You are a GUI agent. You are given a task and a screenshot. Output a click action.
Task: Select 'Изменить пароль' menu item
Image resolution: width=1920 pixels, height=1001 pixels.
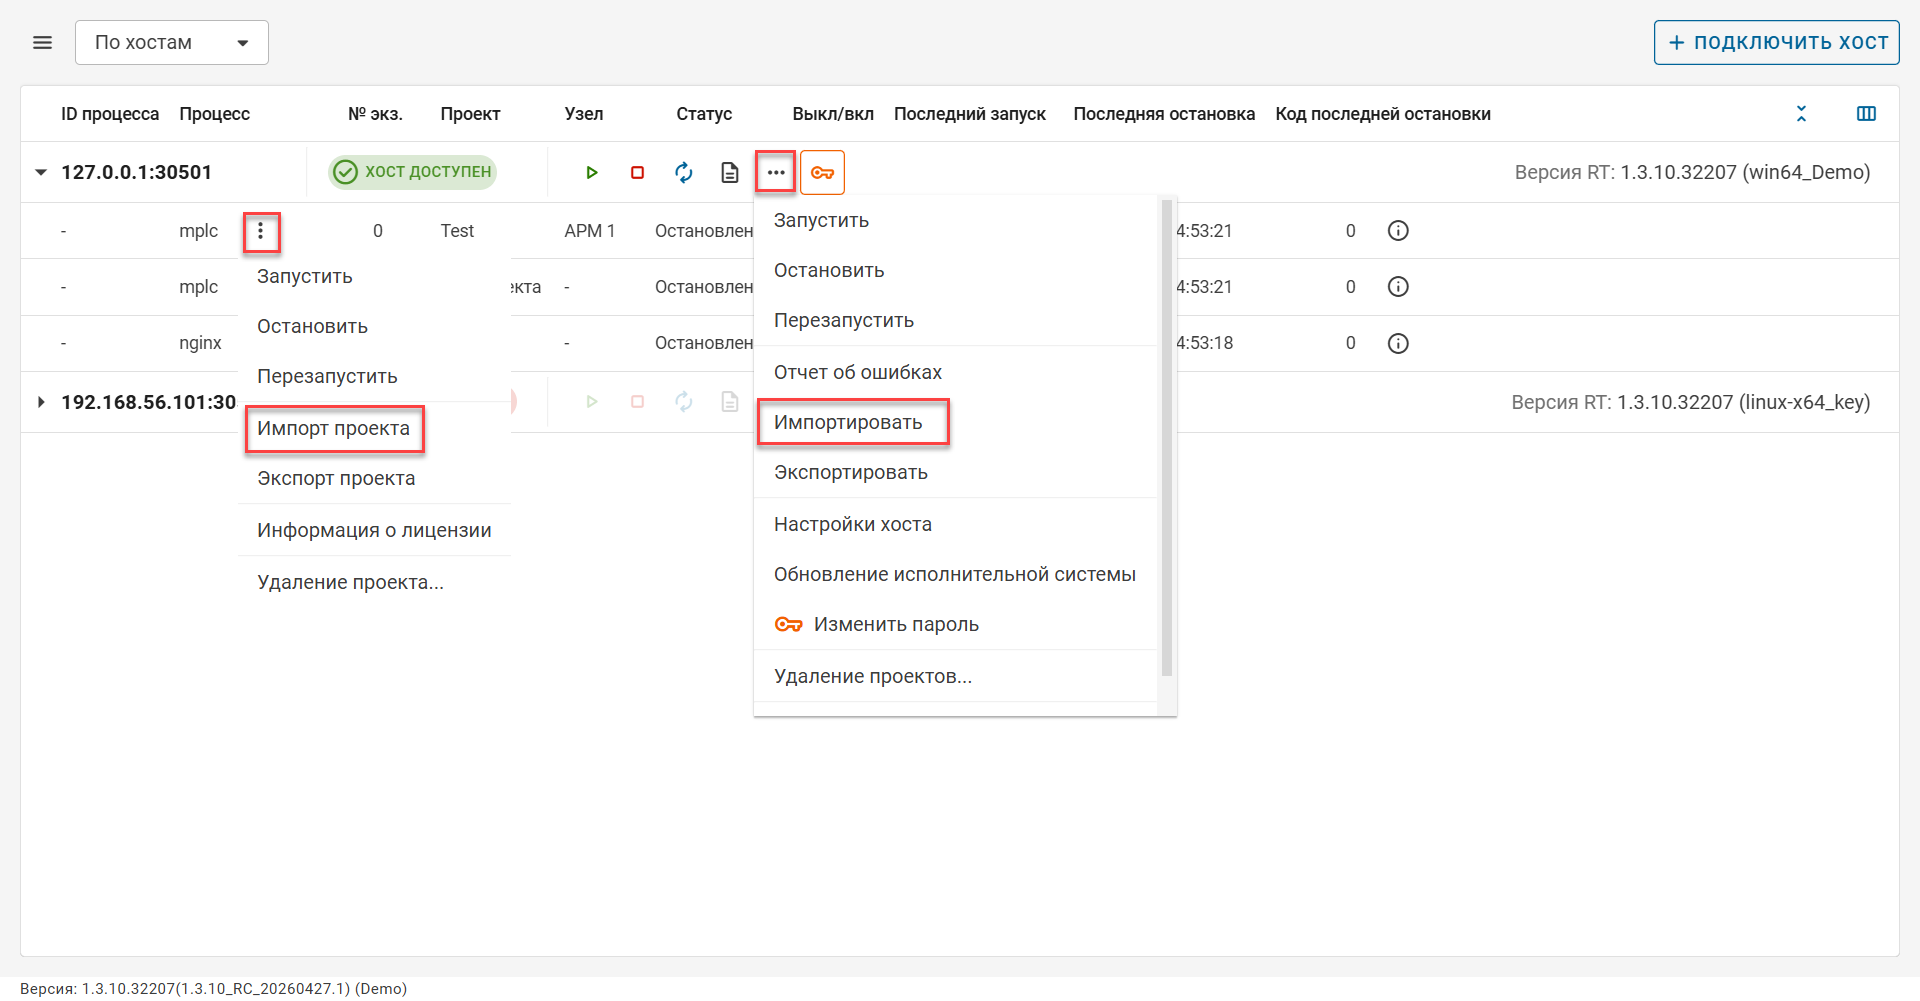pyautogui.click(x=955, y=625)
